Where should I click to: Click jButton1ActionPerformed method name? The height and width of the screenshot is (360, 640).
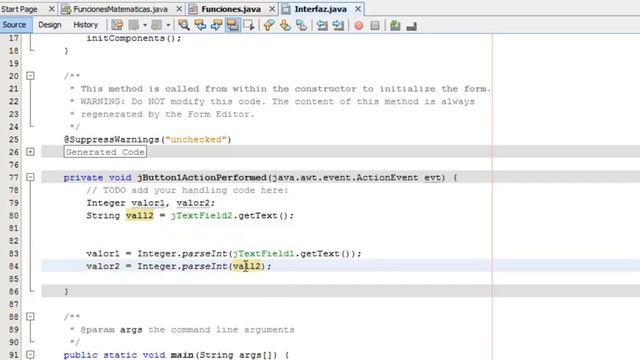pyautogui.click(x=202, y=178)
